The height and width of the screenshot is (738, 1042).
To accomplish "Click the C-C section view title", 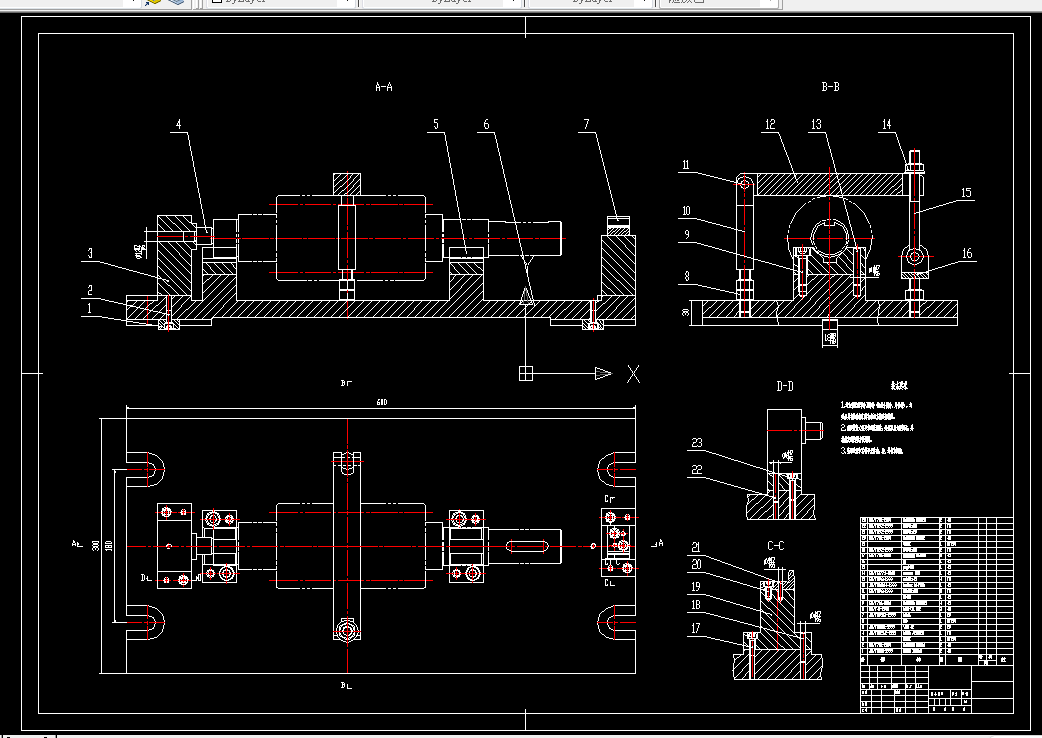I will [x=776, y=545].
